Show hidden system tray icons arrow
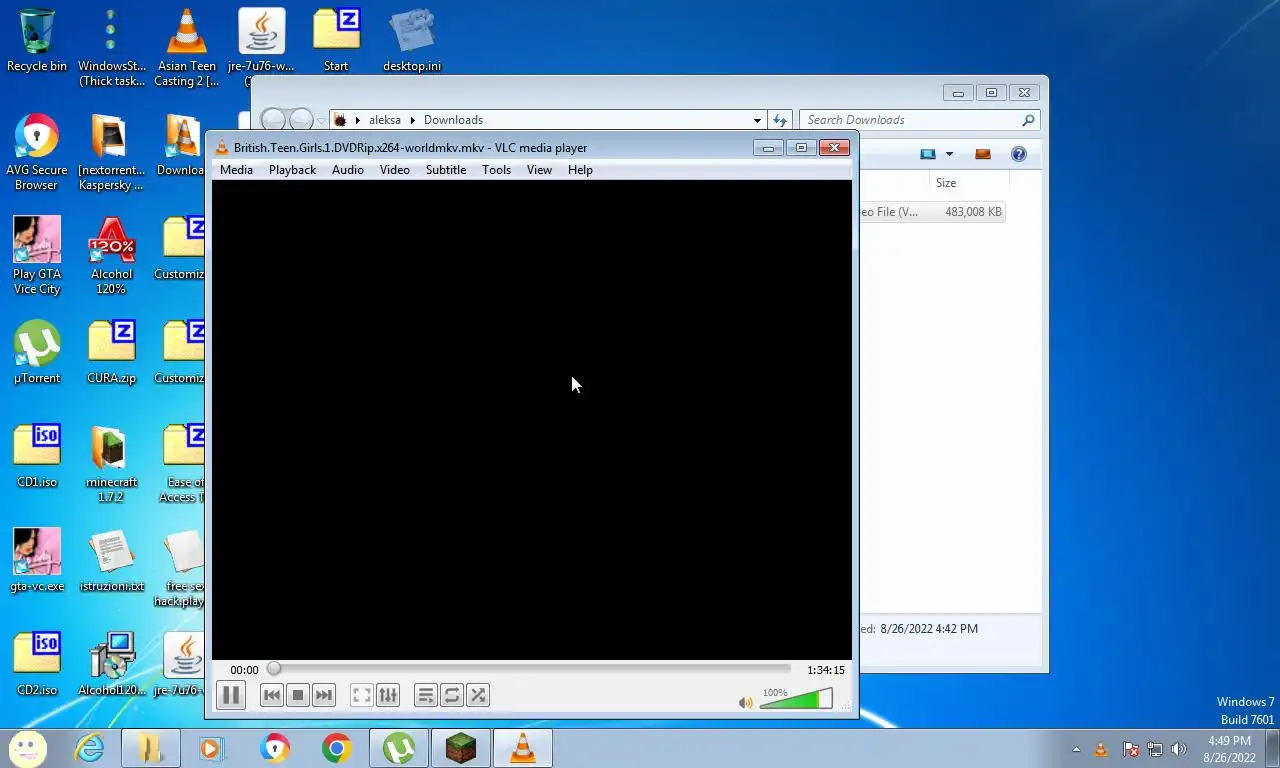This screenshot has height=768, width=1280. pos(1076,749)
